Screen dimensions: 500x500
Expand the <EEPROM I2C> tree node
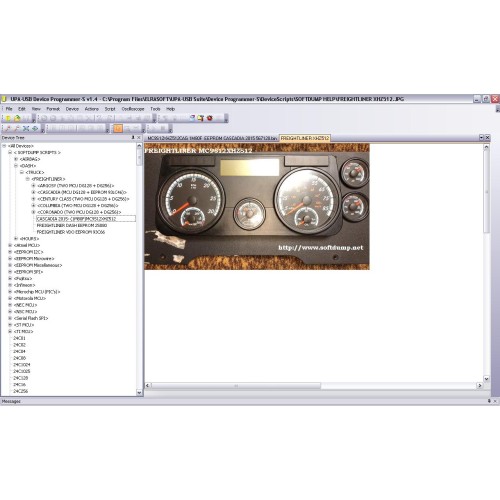coord(10,252)
